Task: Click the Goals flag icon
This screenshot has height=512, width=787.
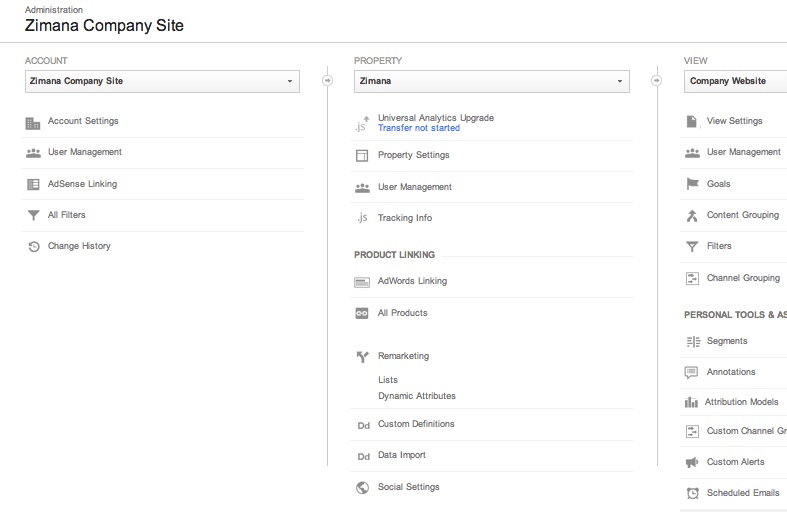Action: [693, 184]
